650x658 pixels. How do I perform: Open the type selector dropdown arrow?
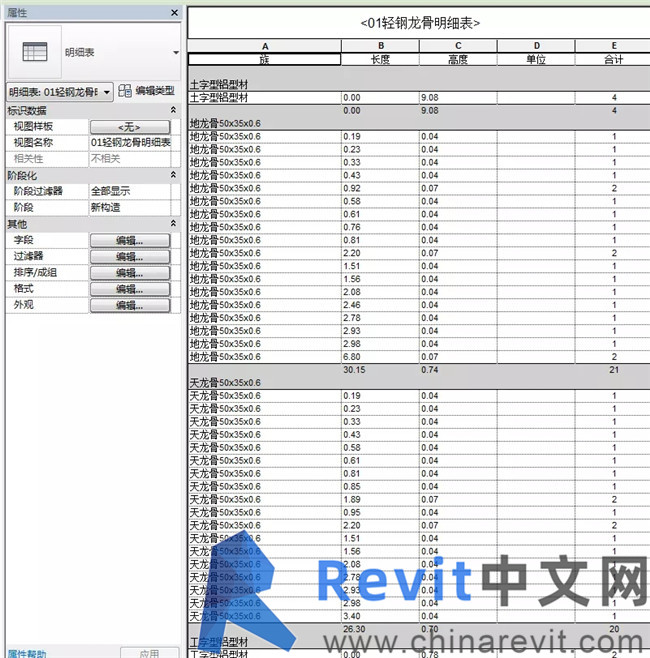coord(176,52)
